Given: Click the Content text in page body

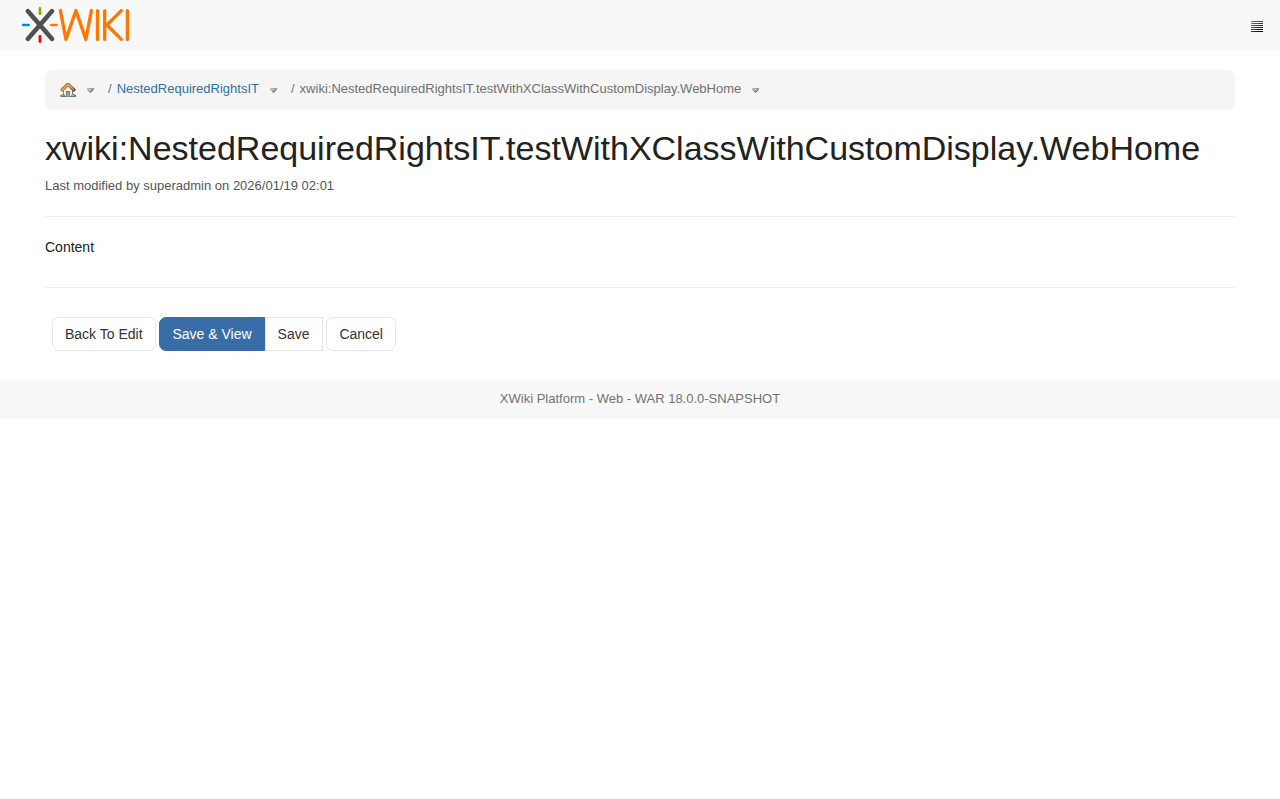Looking at the screenshot, I should click(x=70, y=247).
